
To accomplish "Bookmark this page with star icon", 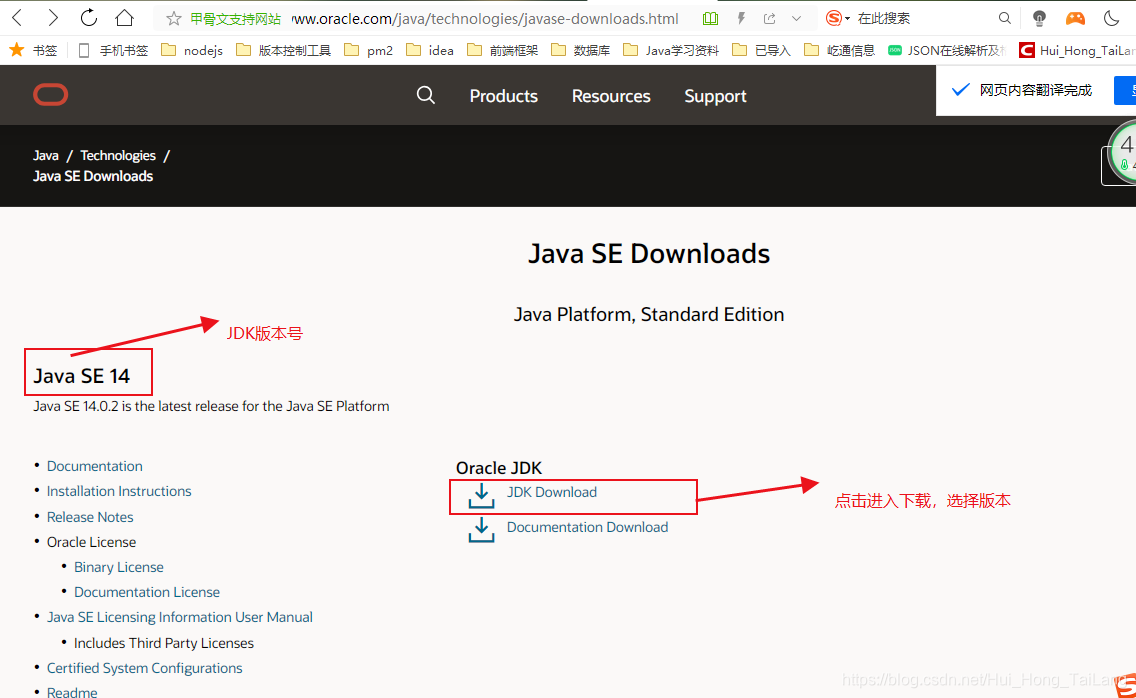I will coord(173,19).
